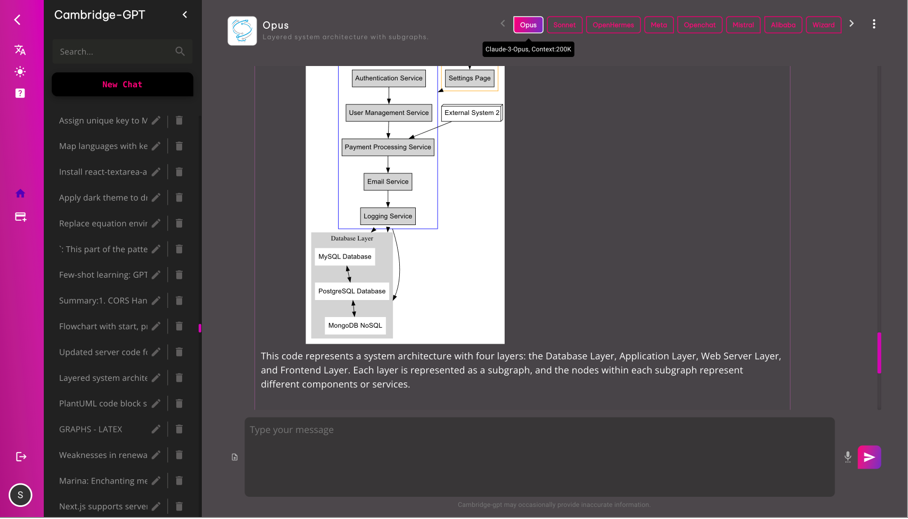Click the chat conversation vertical scrollbar
908x519 pixels.
[879, 352]
